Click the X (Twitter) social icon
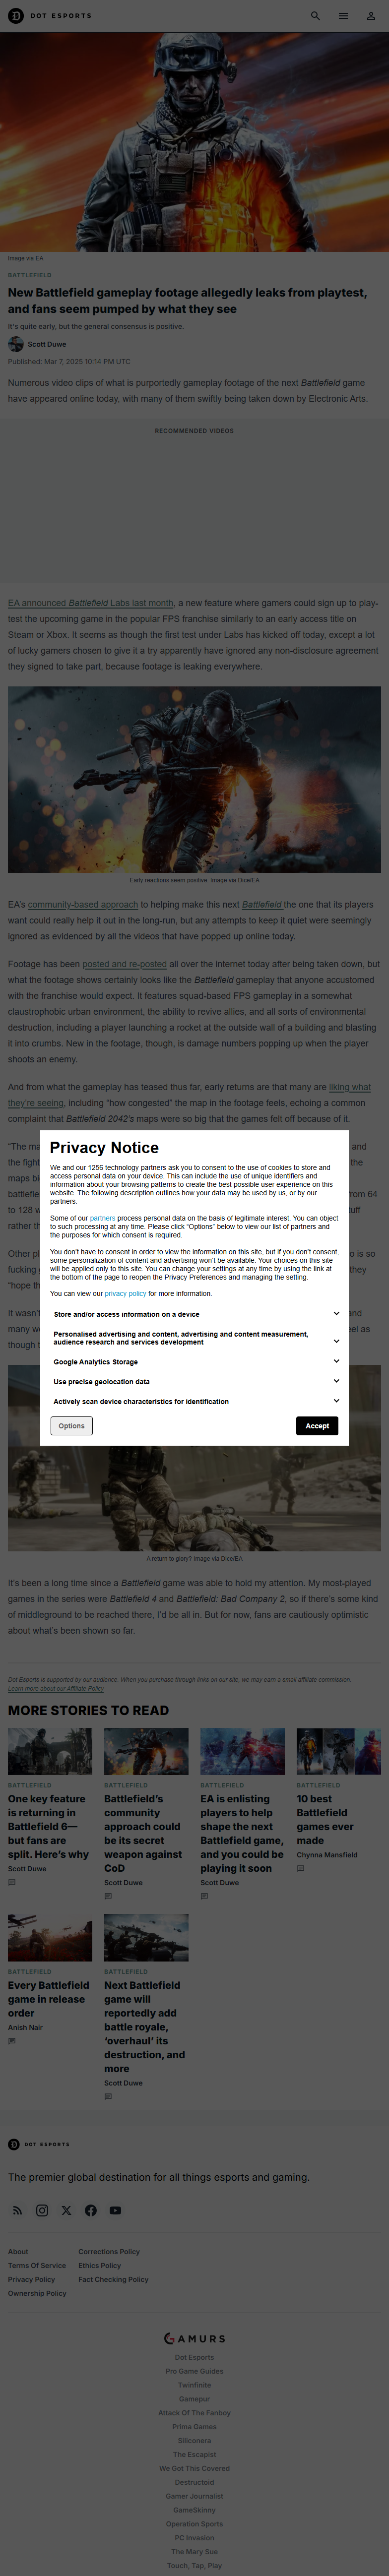Screen dimensions: 389x2576 [66, 2210]
